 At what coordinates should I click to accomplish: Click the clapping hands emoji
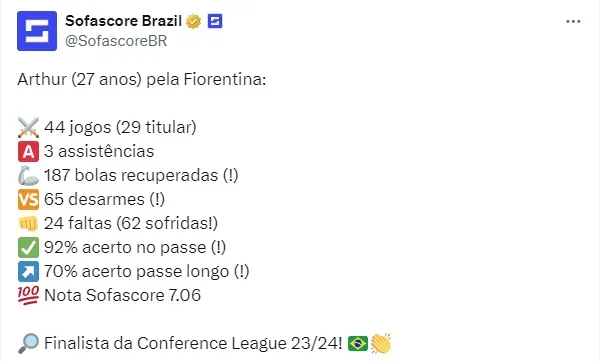point(381,343)
